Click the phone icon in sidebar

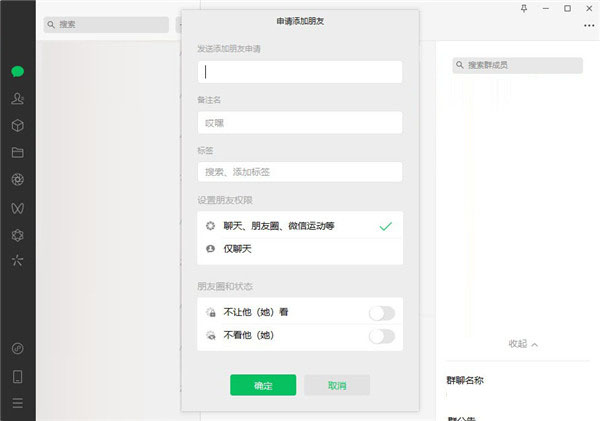pos(17,377)
